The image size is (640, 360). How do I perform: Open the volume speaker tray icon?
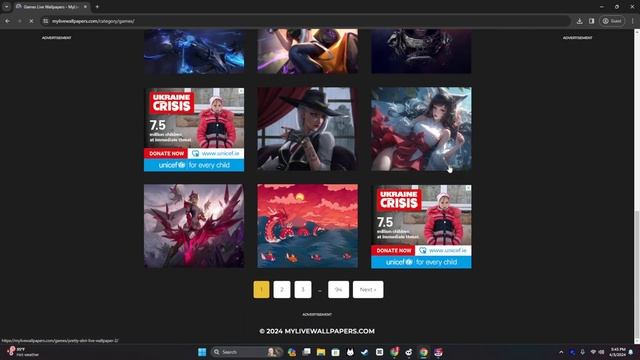click(x=601, y=352)
